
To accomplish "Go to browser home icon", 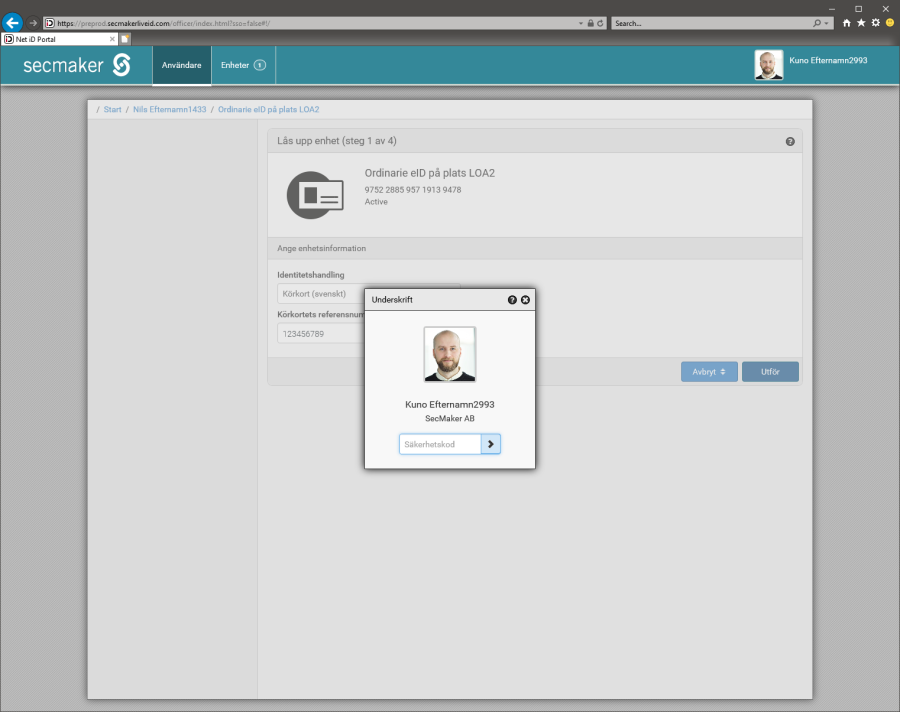I will tap(847, 23).
